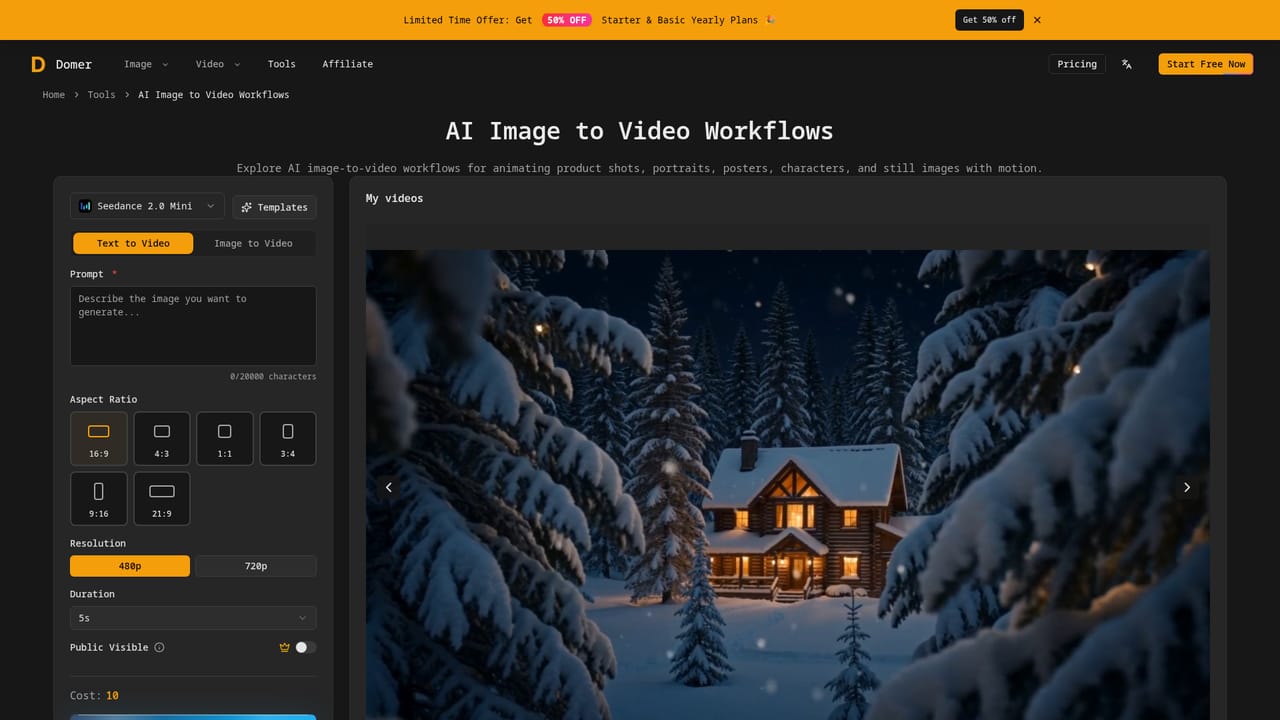1280x720 pixels.
Task: Select the 1:1 aspect ratio
Action: [225, 438]
